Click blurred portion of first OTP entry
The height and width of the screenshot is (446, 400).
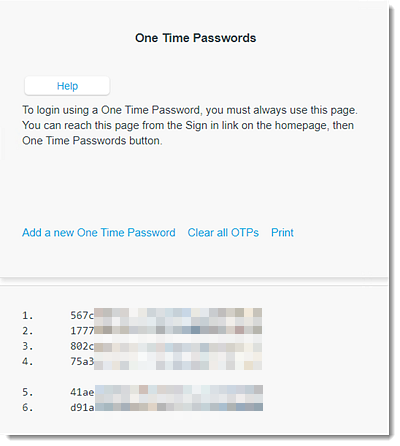tap(178, 315)
